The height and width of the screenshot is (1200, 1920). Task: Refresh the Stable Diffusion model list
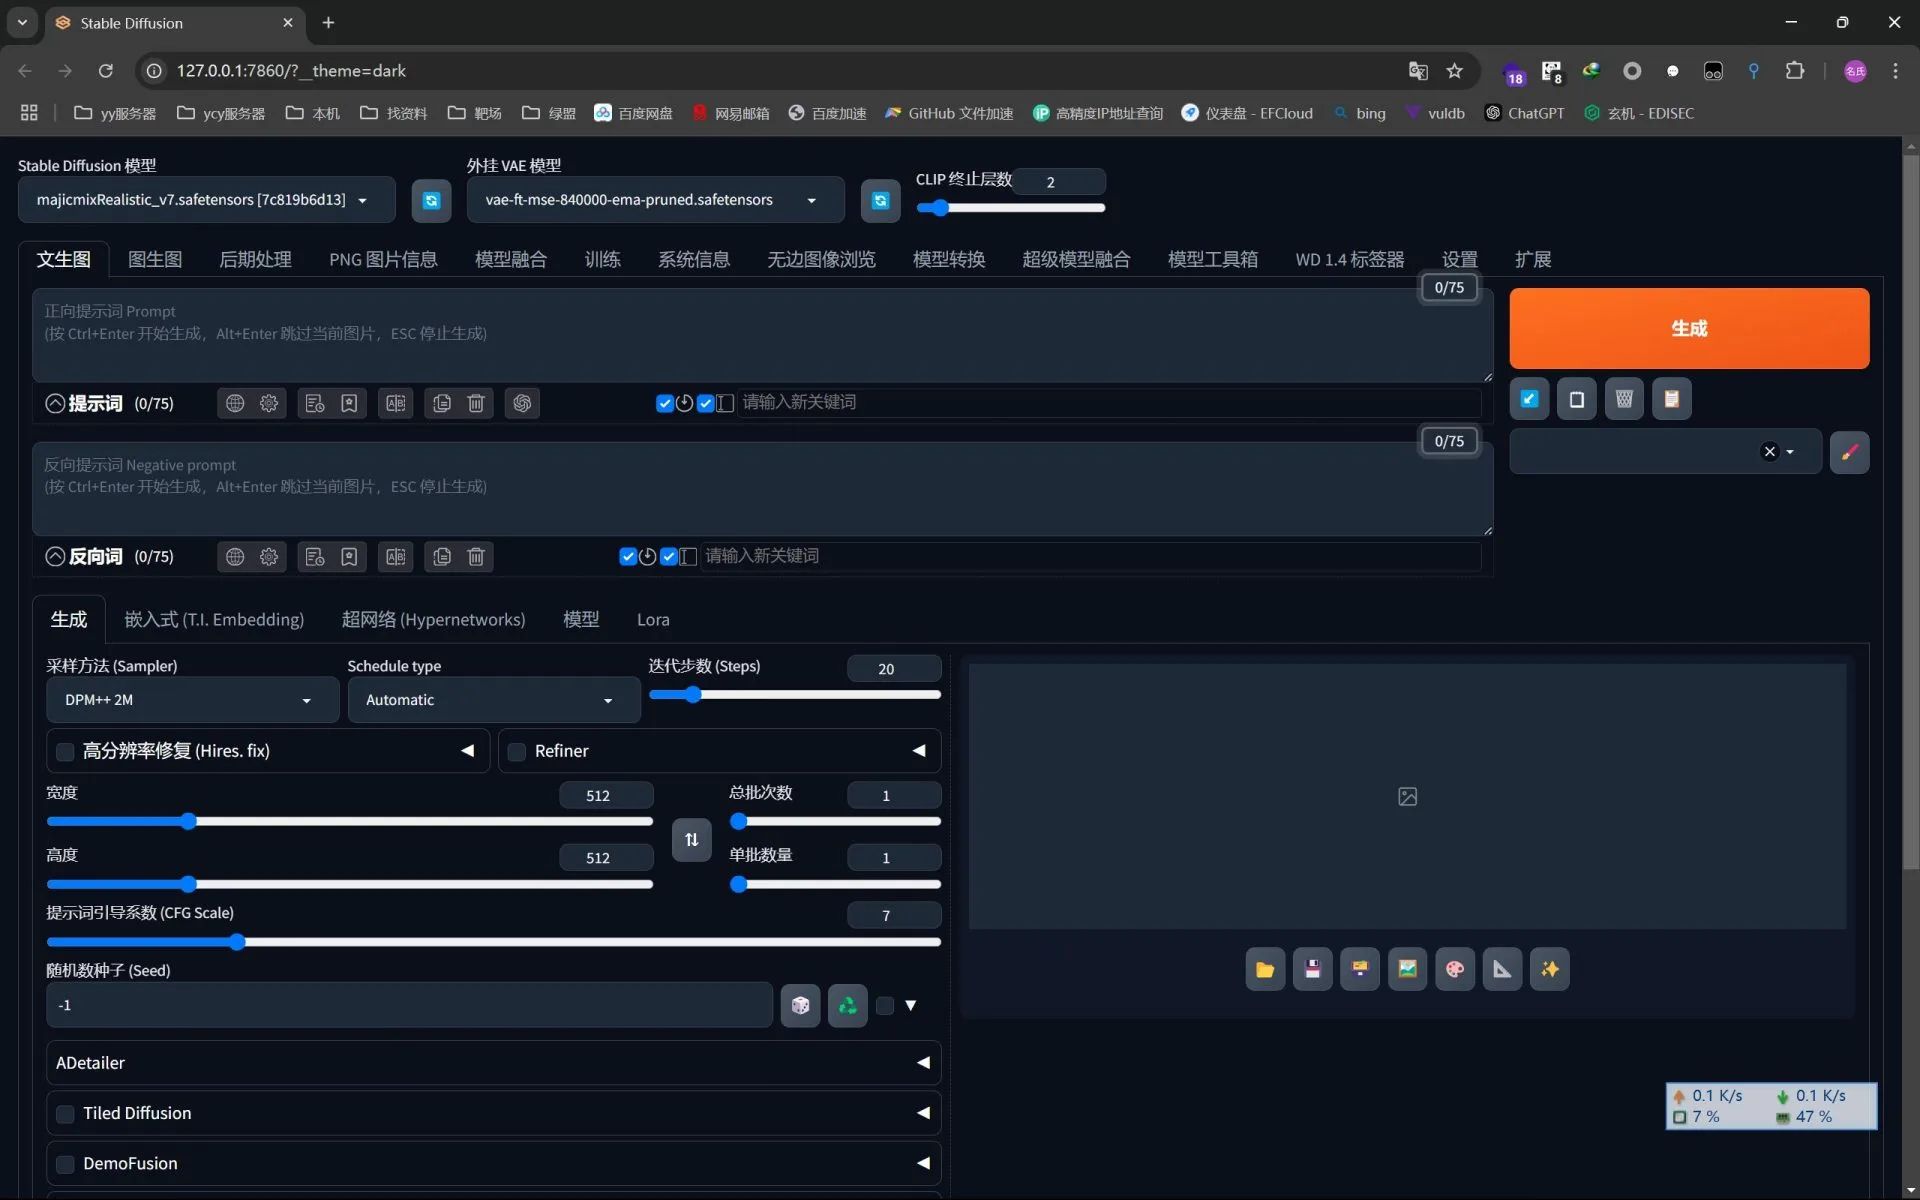(x=431, y=200)
